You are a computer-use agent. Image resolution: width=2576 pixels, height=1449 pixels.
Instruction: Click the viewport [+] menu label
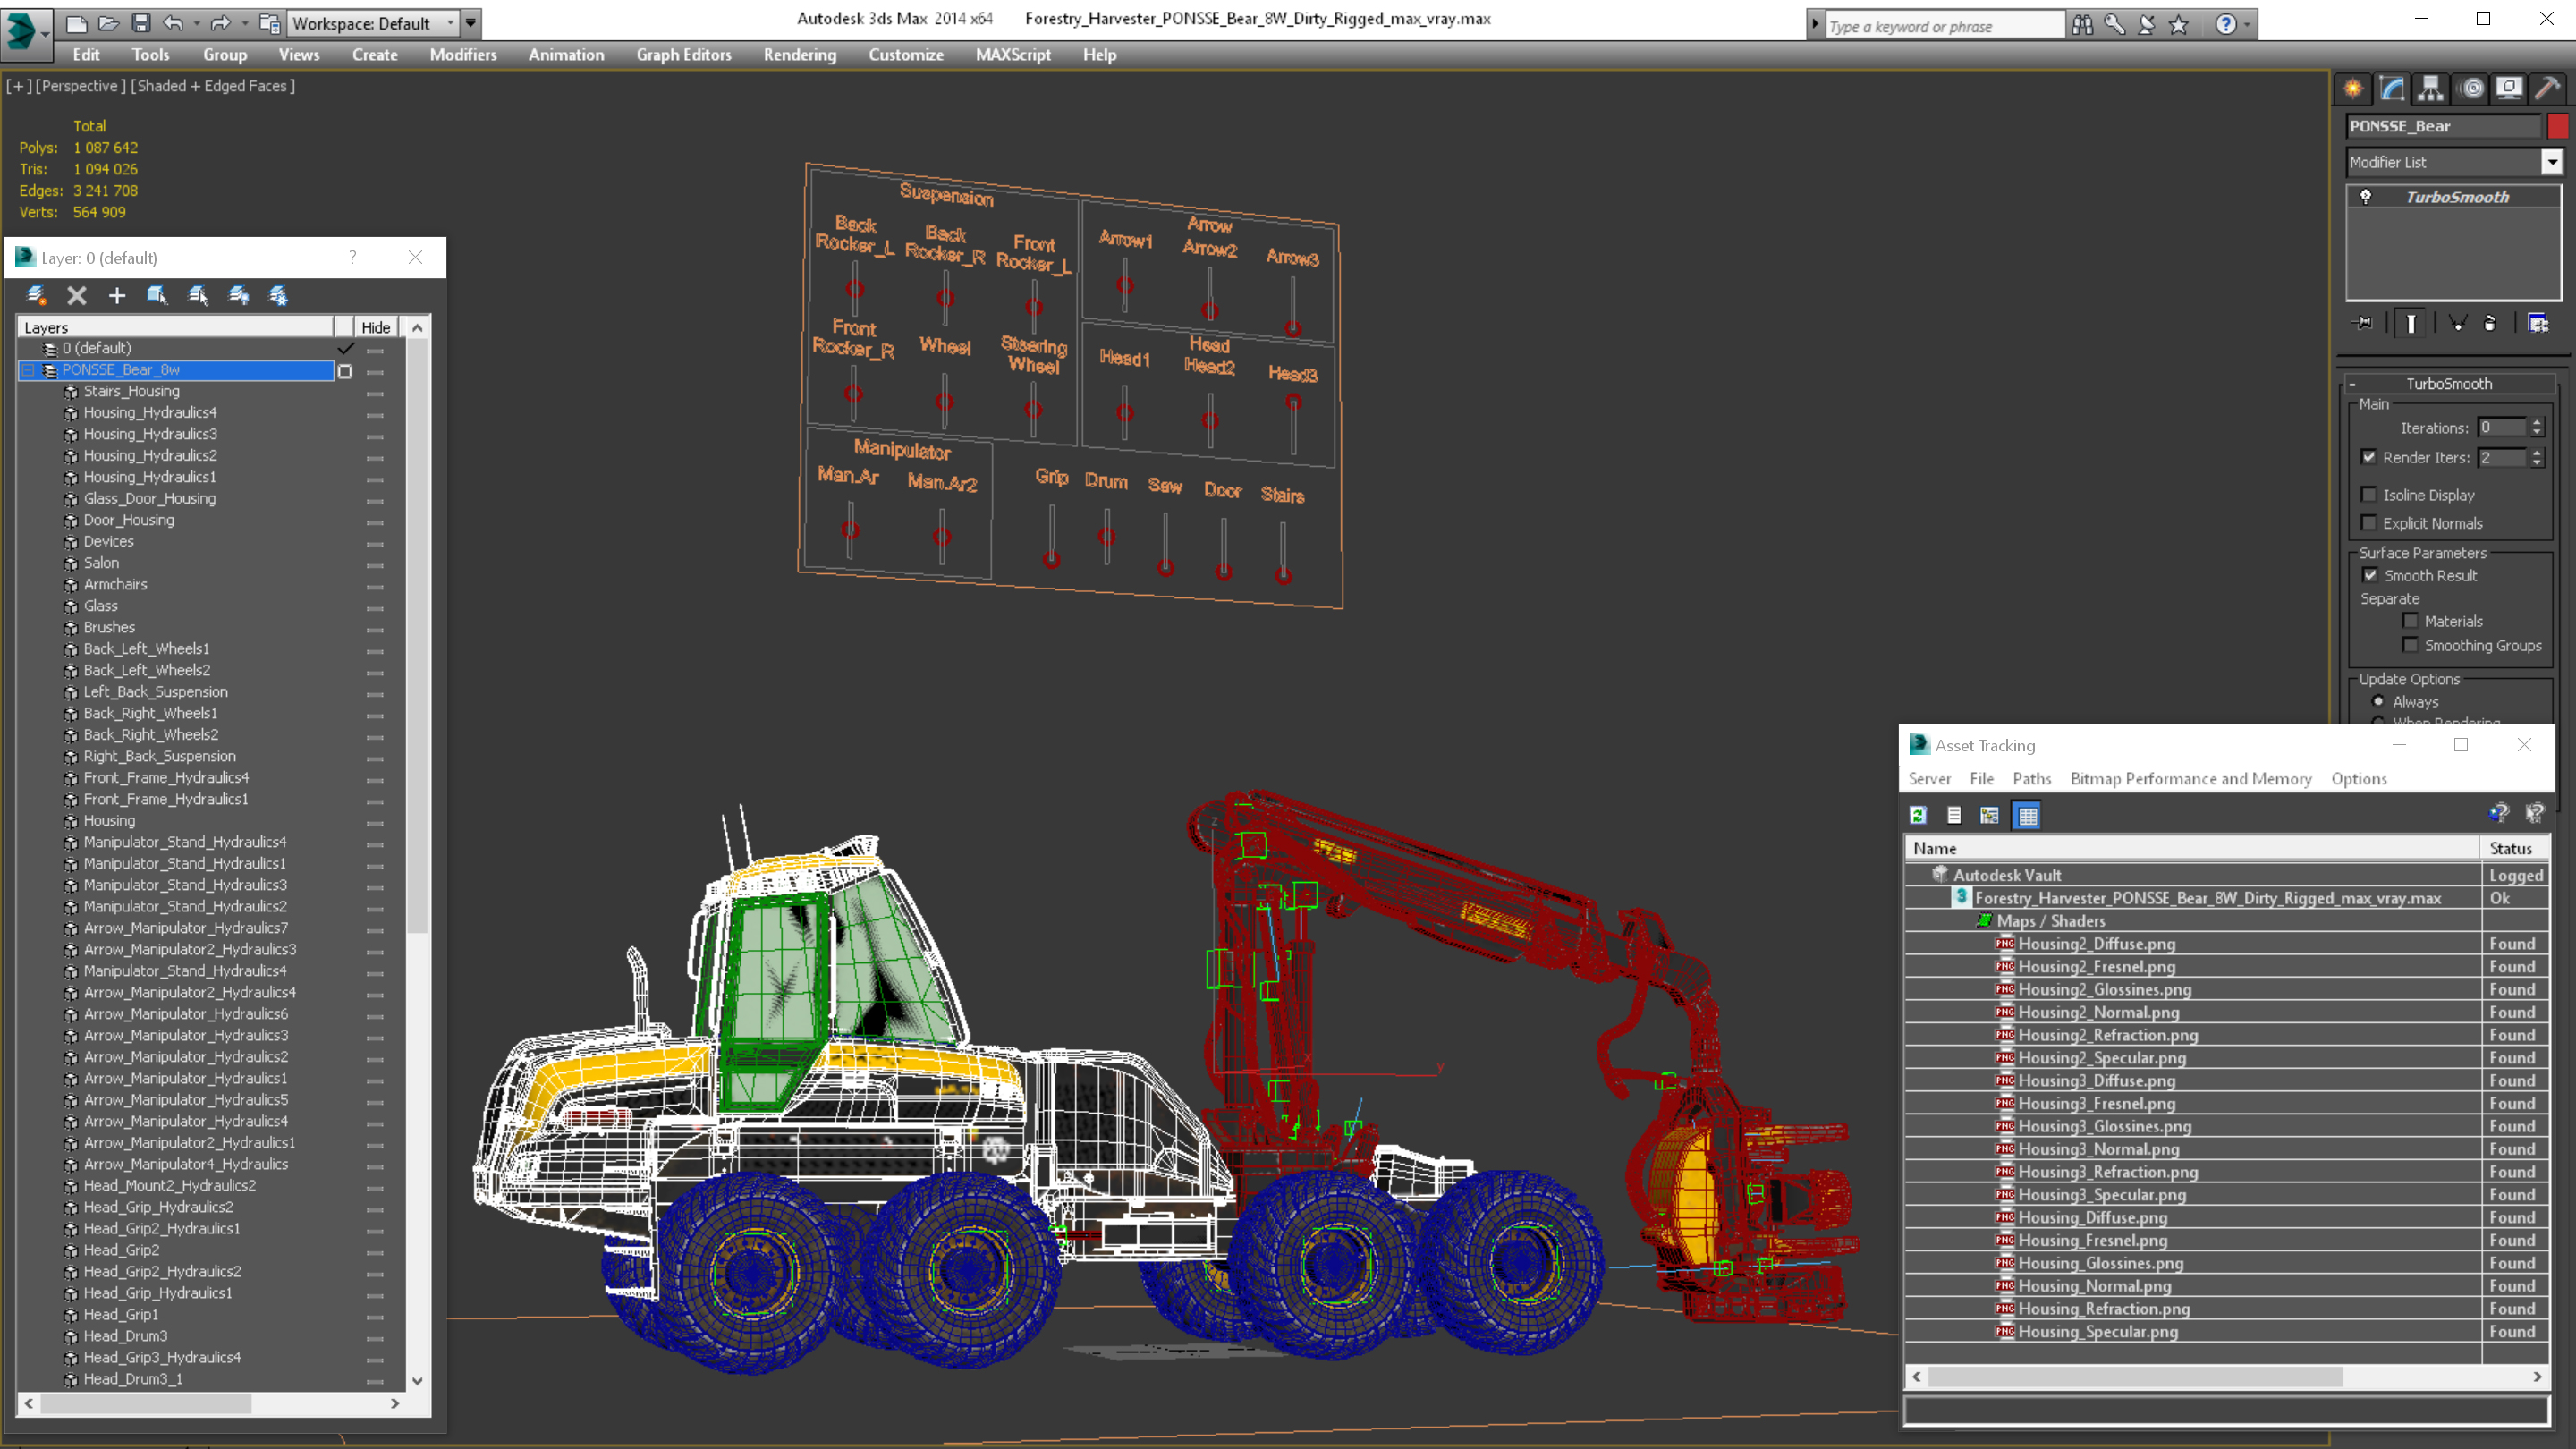click(19, 86)
